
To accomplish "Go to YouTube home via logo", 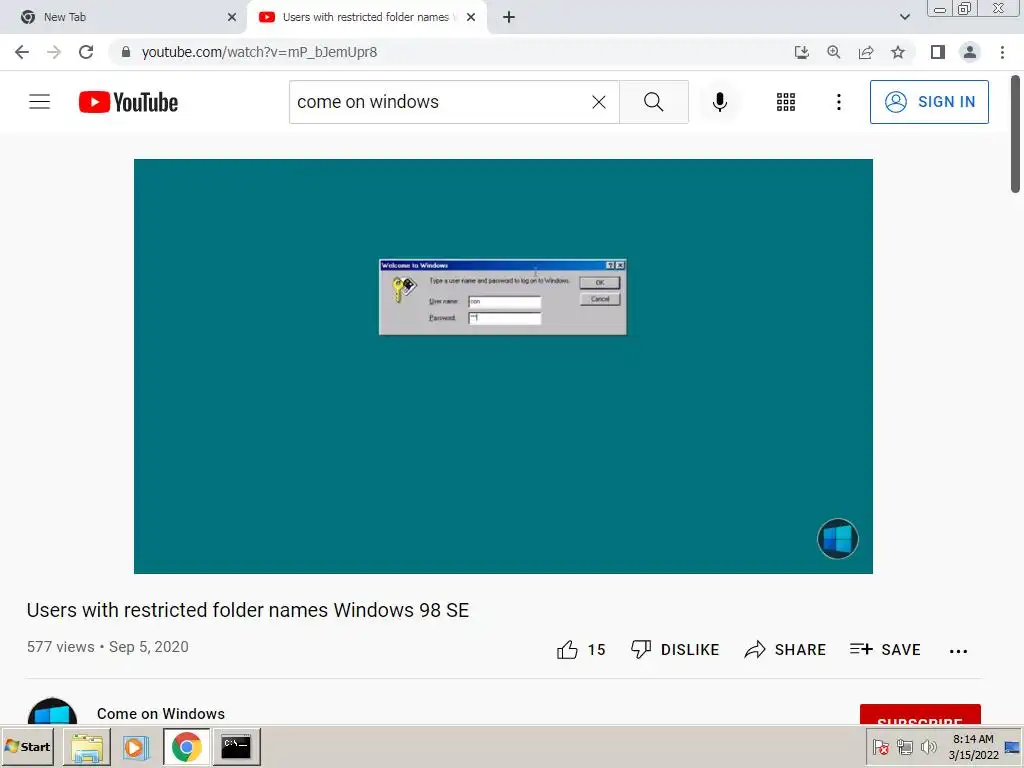I will [x=128, y=102].
